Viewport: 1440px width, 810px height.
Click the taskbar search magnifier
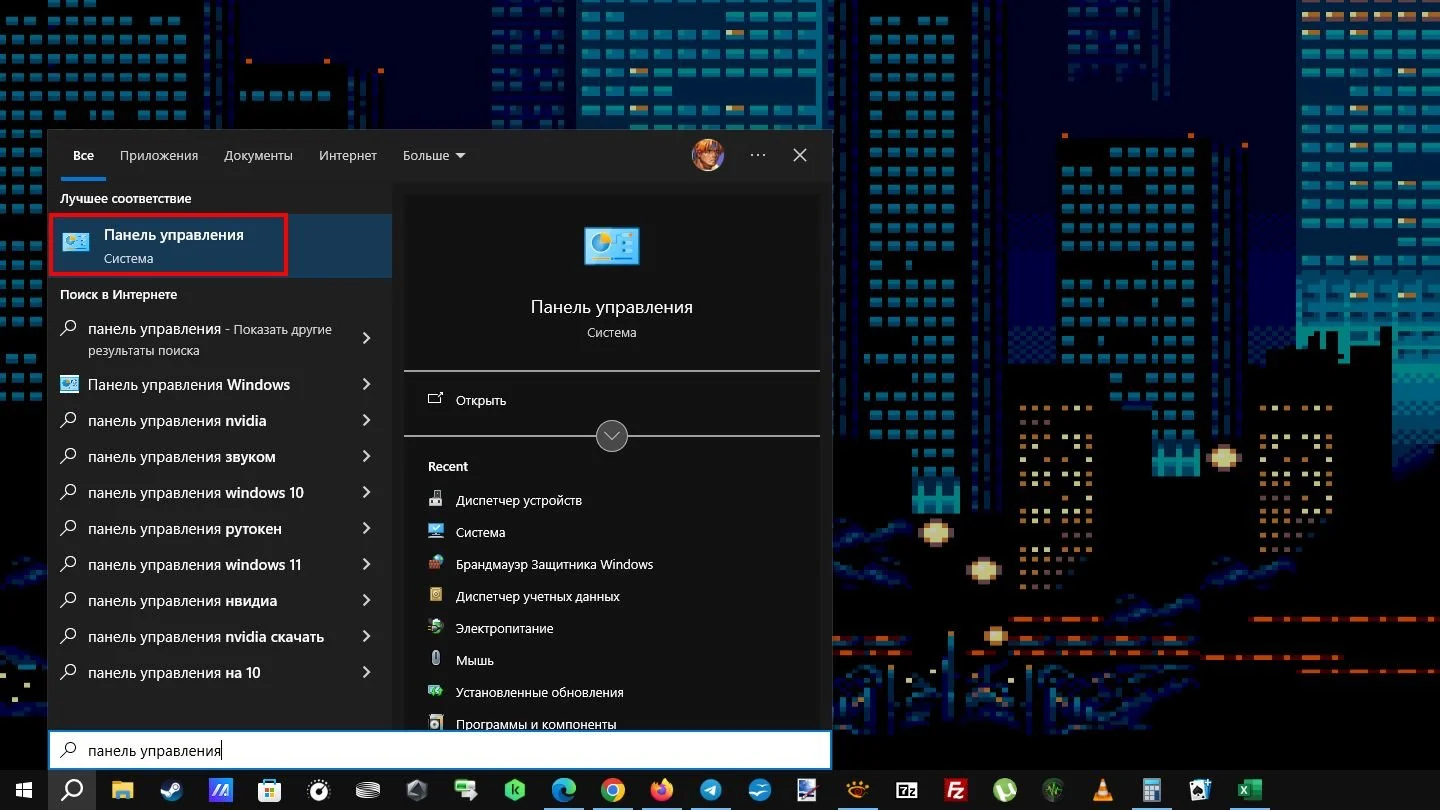72,790
